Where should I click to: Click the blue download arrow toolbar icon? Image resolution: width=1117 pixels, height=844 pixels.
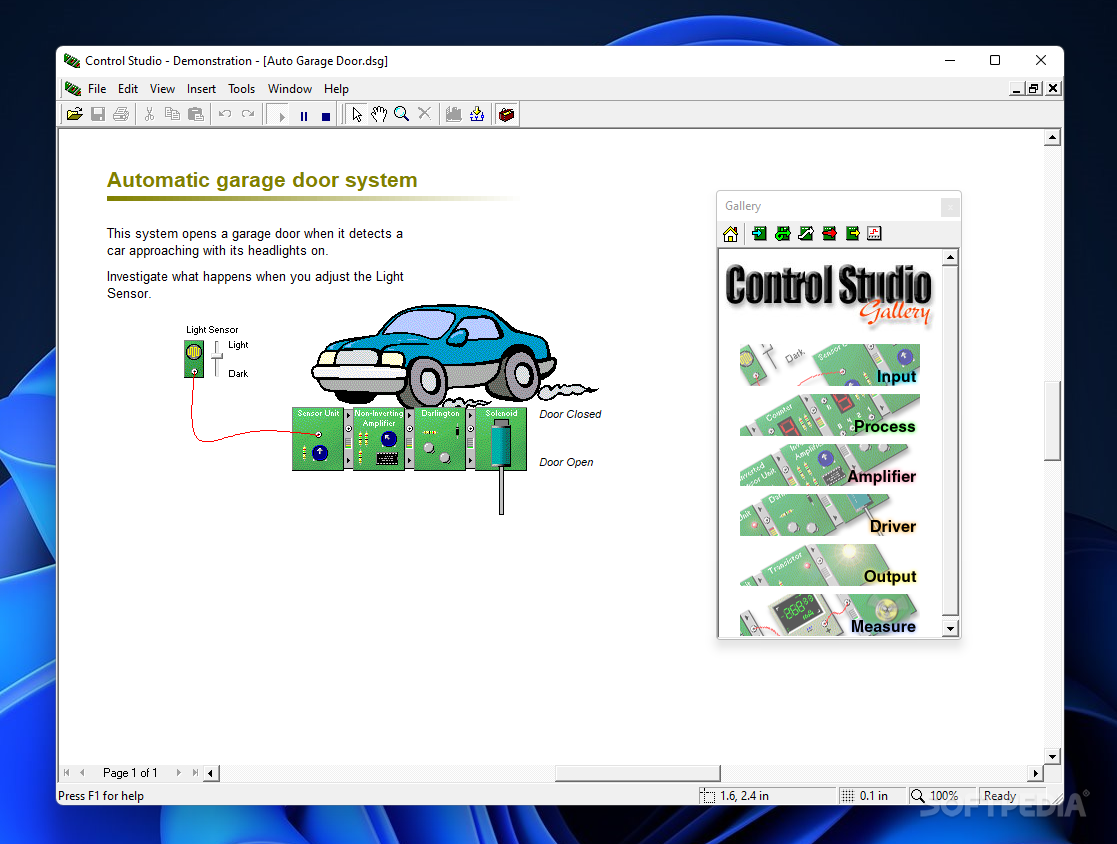pyautogui.click(x=477, y=114)
